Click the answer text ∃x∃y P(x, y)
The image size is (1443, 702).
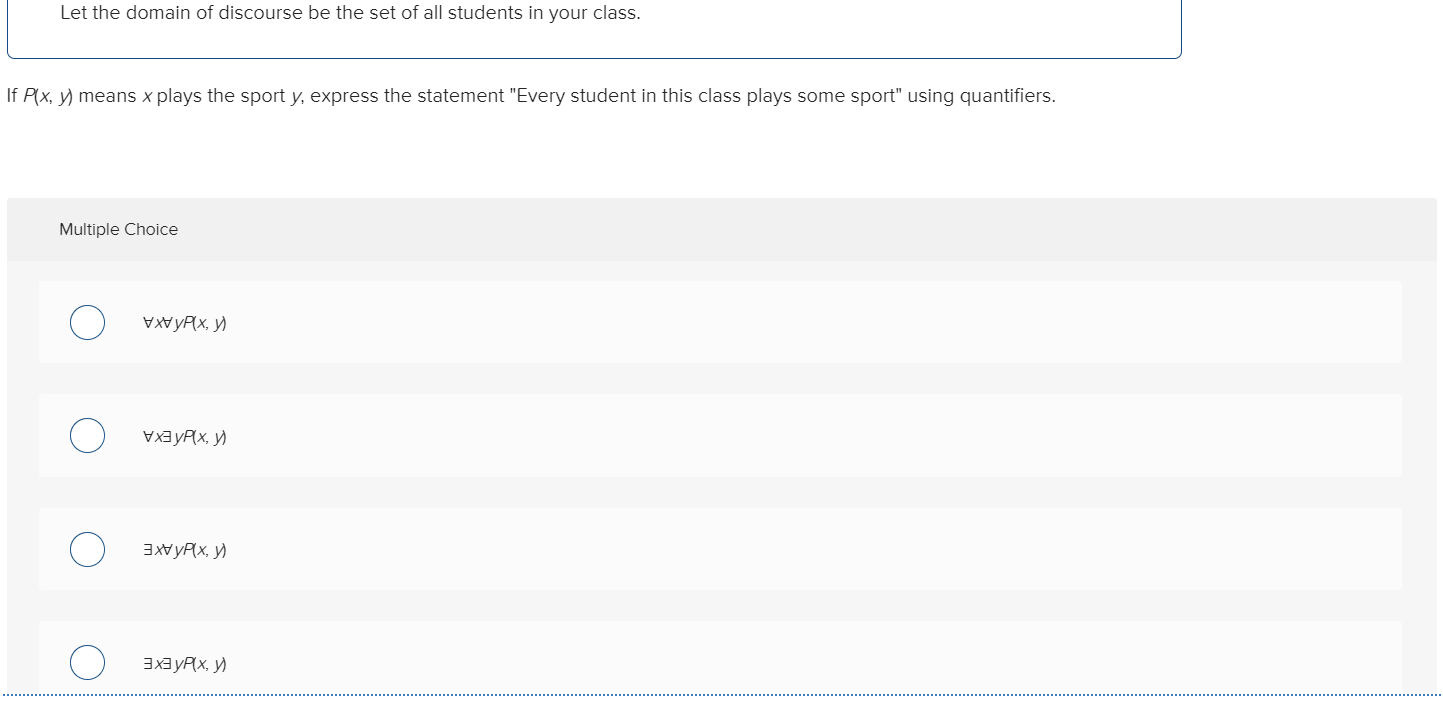tap(184, 662)
